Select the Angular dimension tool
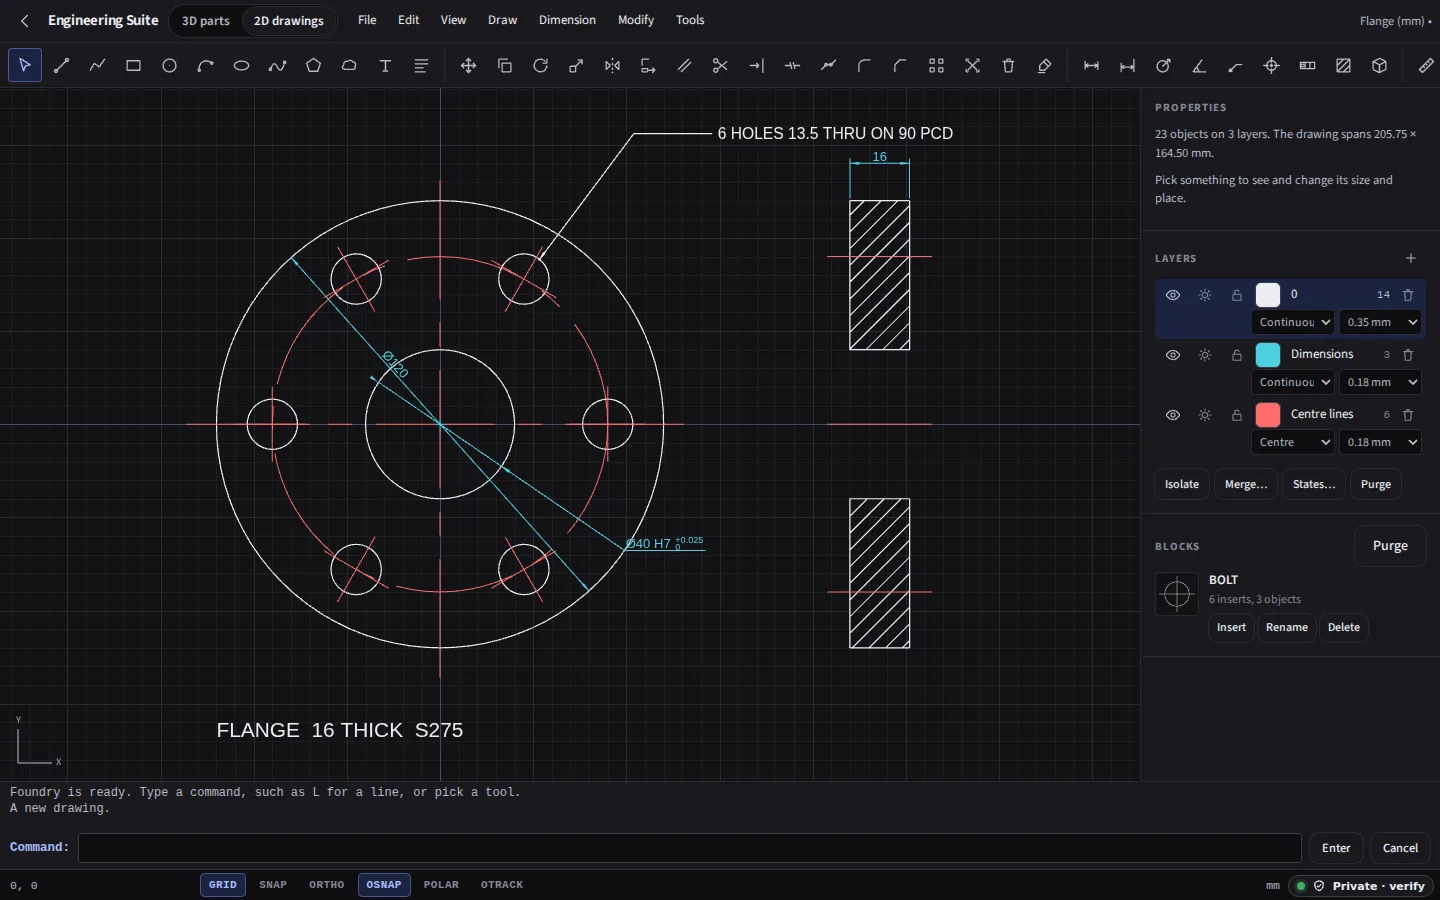Screen dimensions: 1440x900 [x=1199, y=66]
